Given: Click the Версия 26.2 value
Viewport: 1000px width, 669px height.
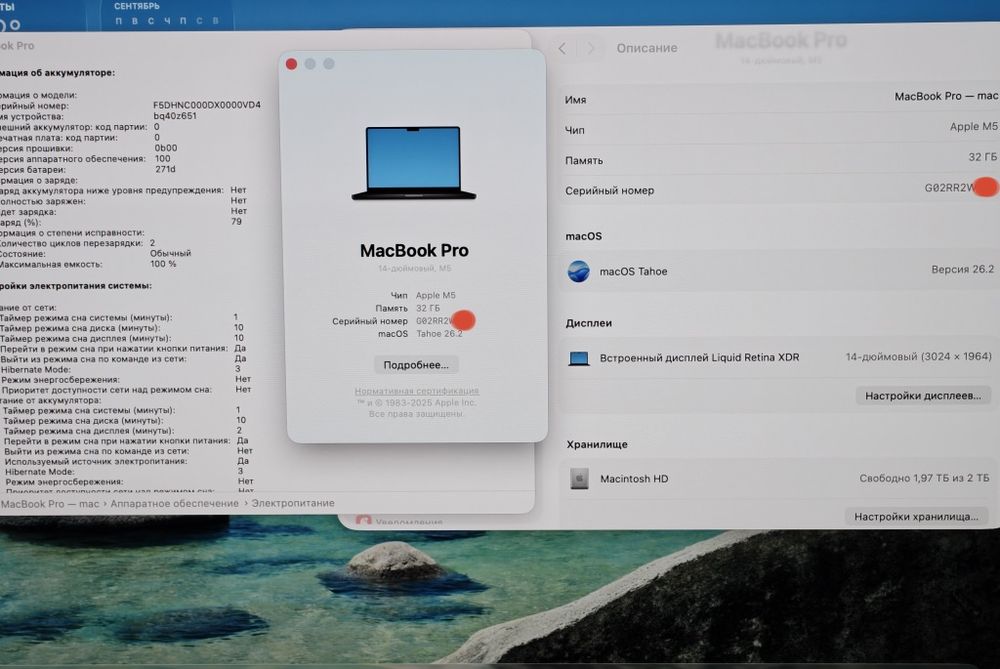Looking at the screenshot, I should tap(962, 269).
